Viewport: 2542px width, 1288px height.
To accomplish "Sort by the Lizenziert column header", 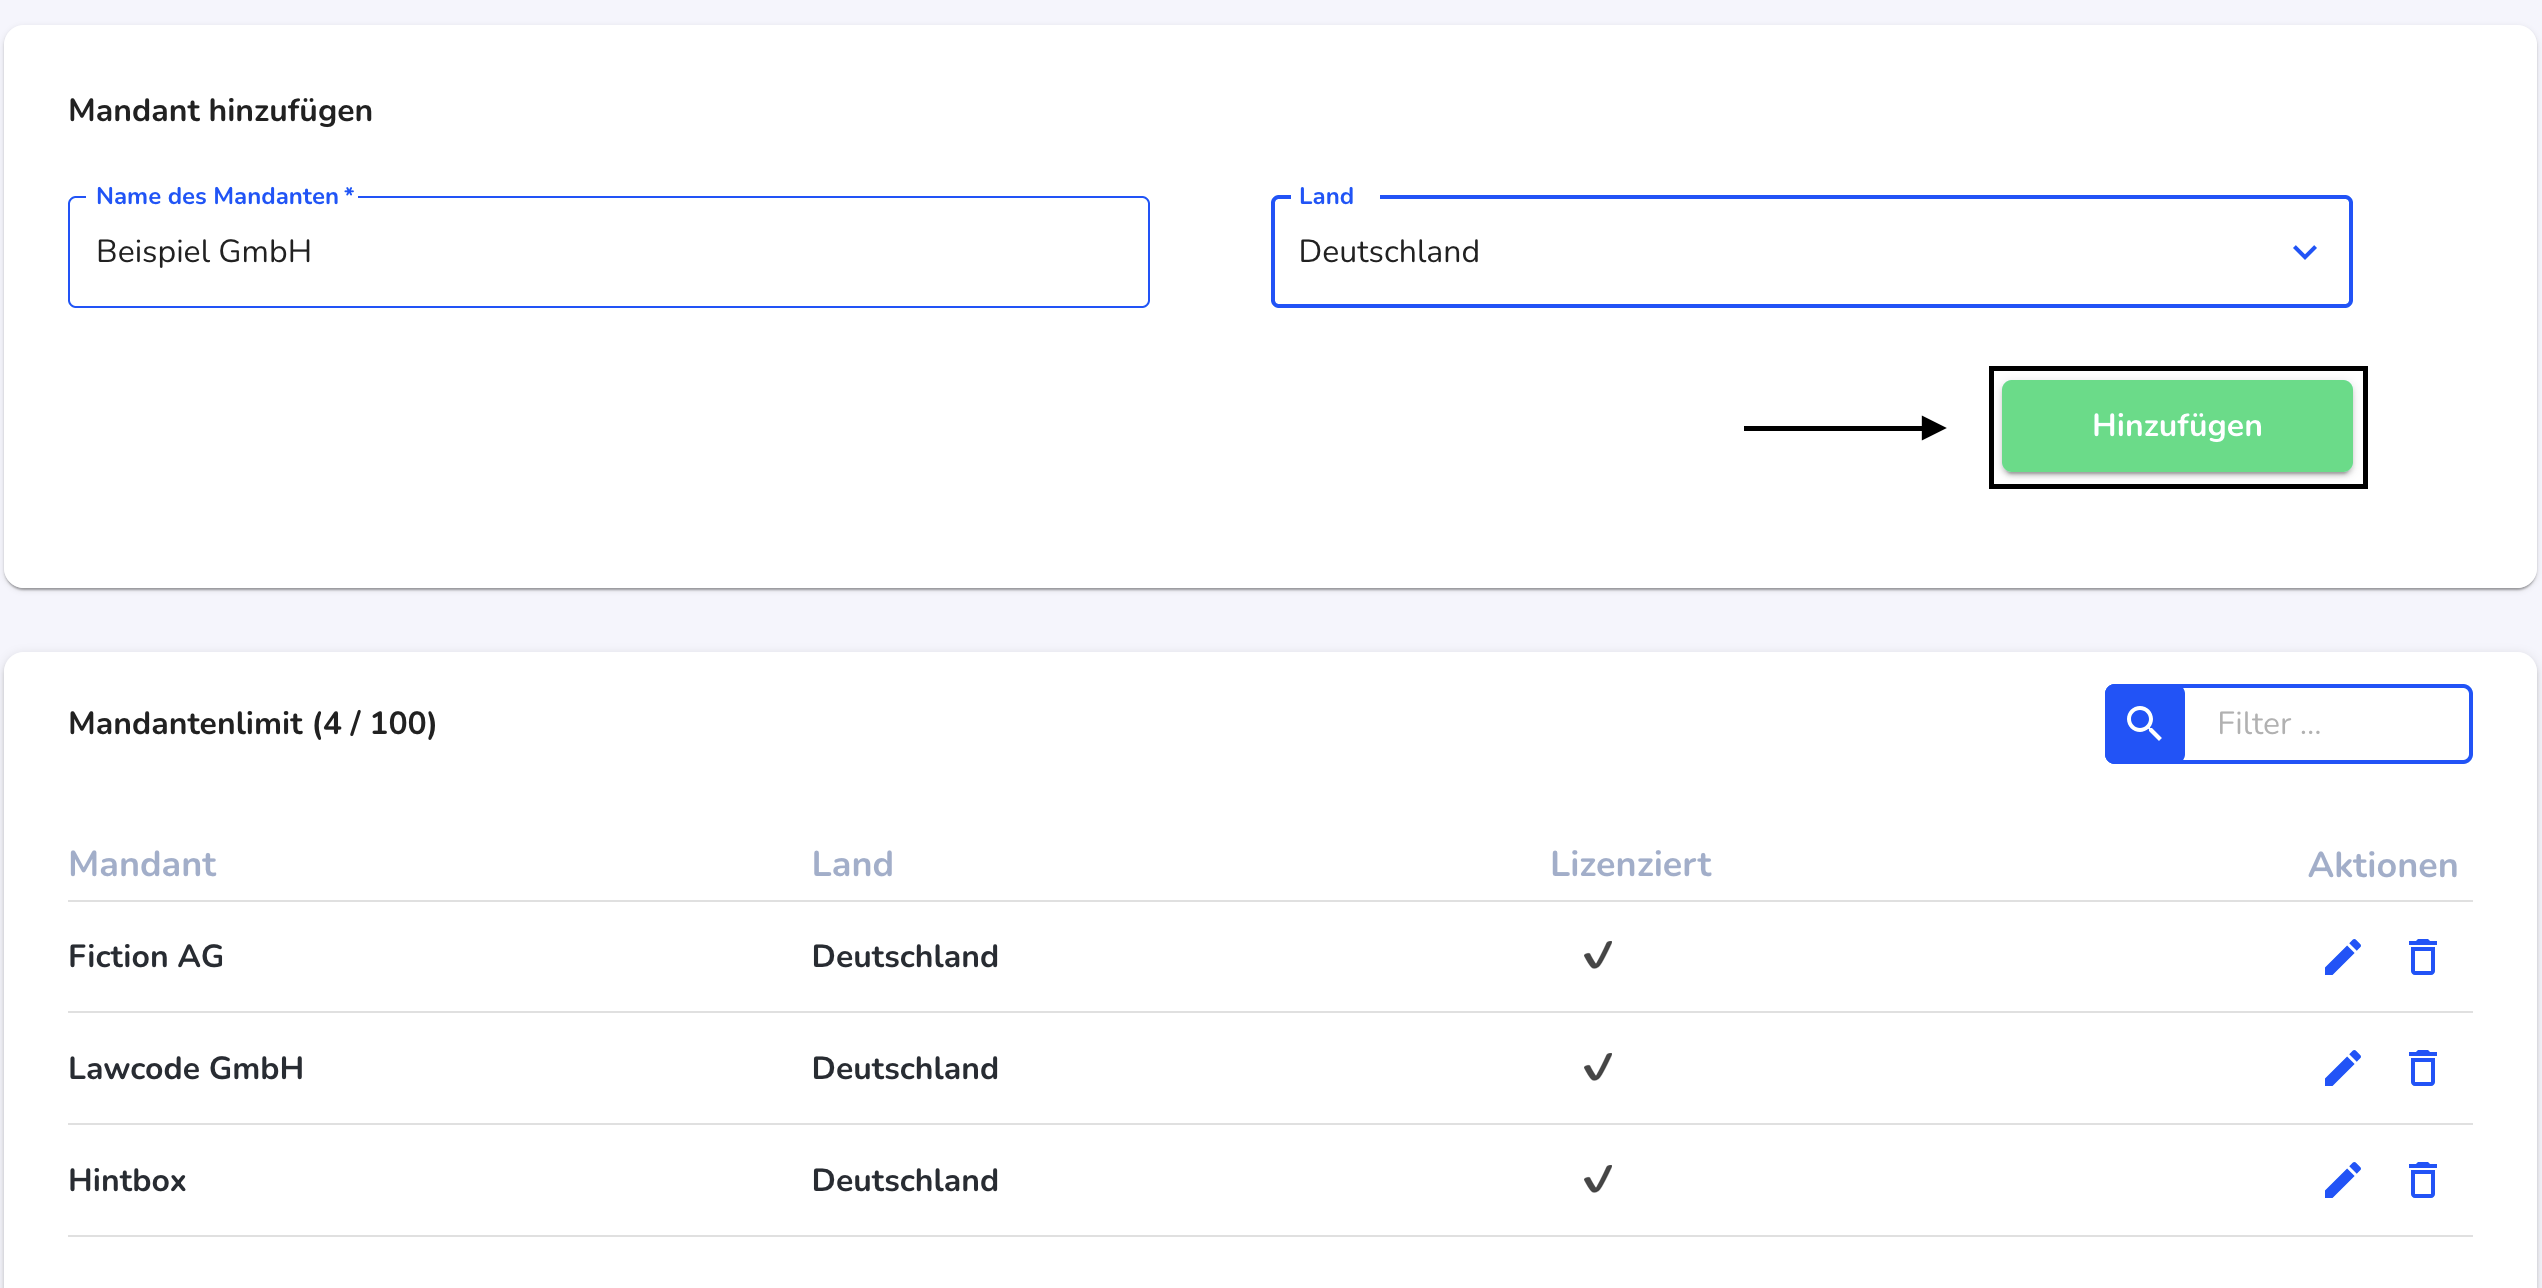I will click(1630, 864).
